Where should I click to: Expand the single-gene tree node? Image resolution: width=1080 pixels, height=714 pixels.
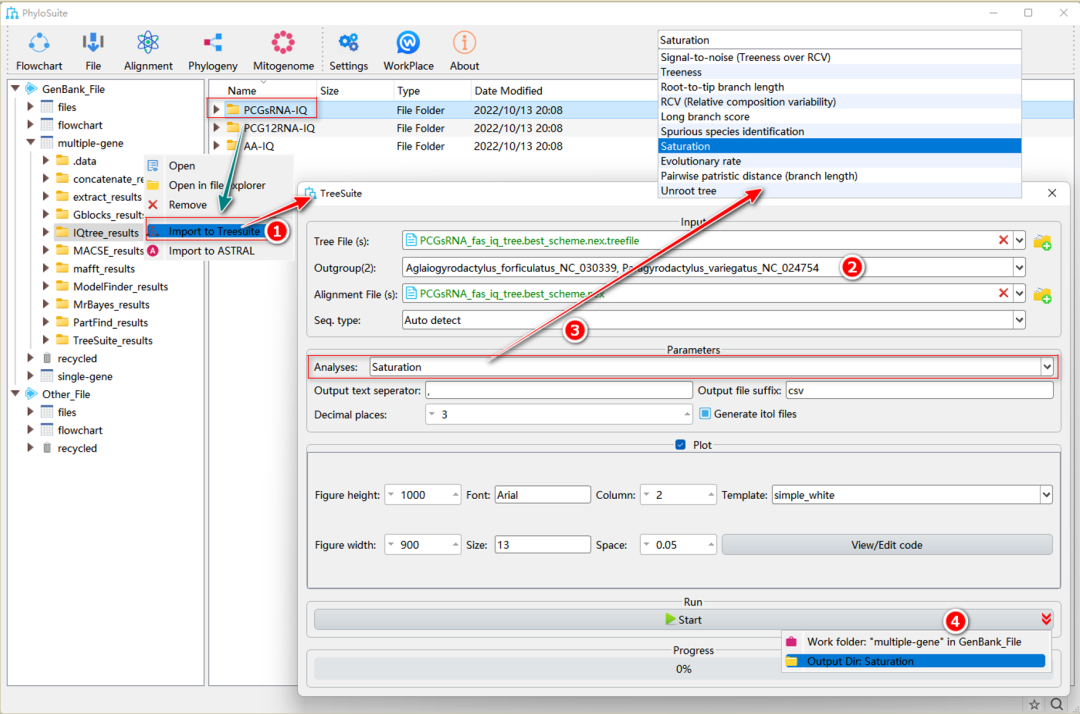30,376
